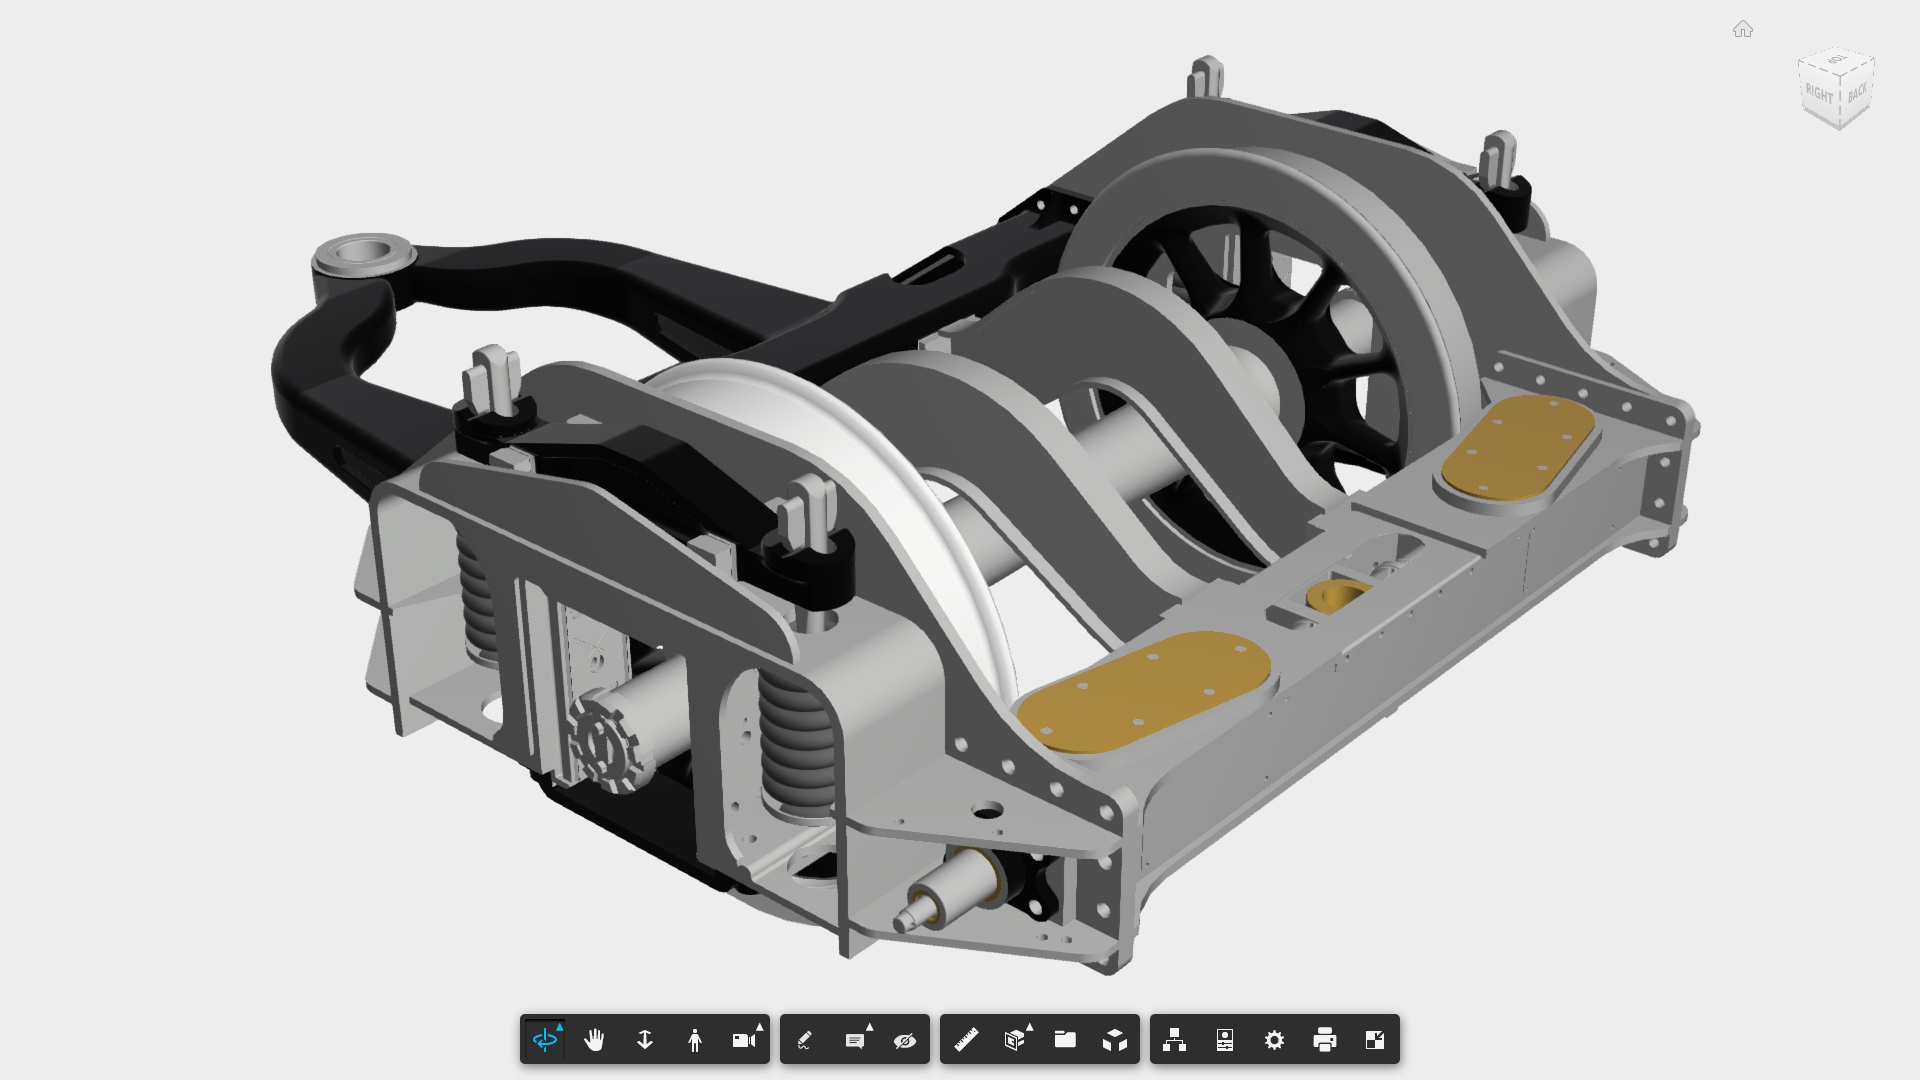Open viewer Settings gear
The image size is (1920, 1080).
click(x=1274, y=1040)
